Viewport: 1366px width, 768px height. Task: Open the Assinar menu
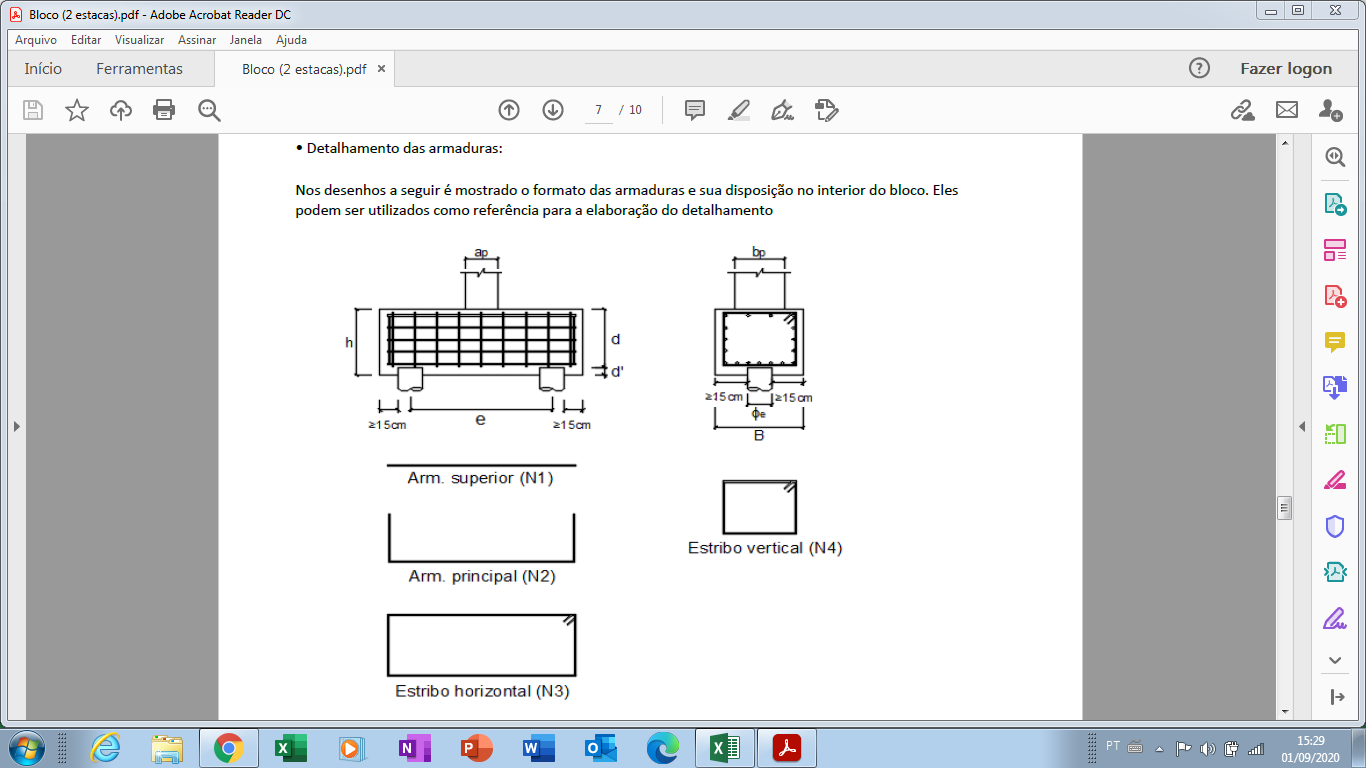click(197, 40)
